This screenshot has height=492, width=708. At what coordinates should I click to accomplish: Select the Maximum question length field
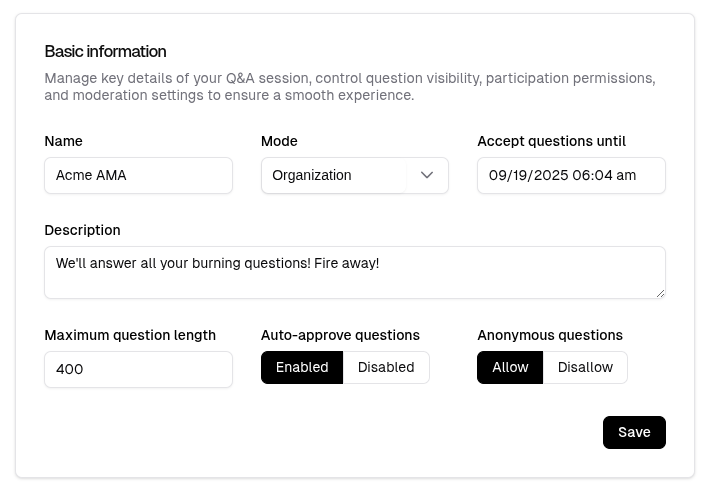(x=138, y=369)
